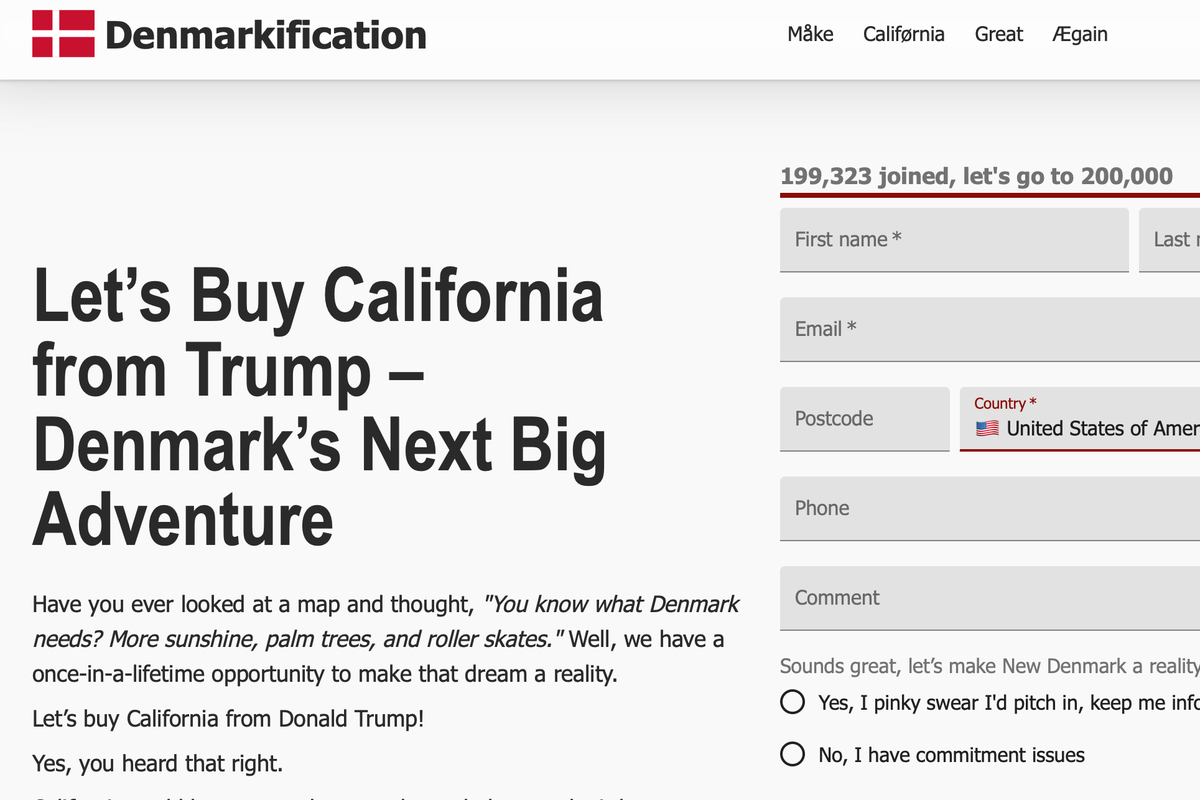Choose "No, I have commitment issues" radio
The image size is (1200, 800).
pyautogui.click(x=793, y=754)
